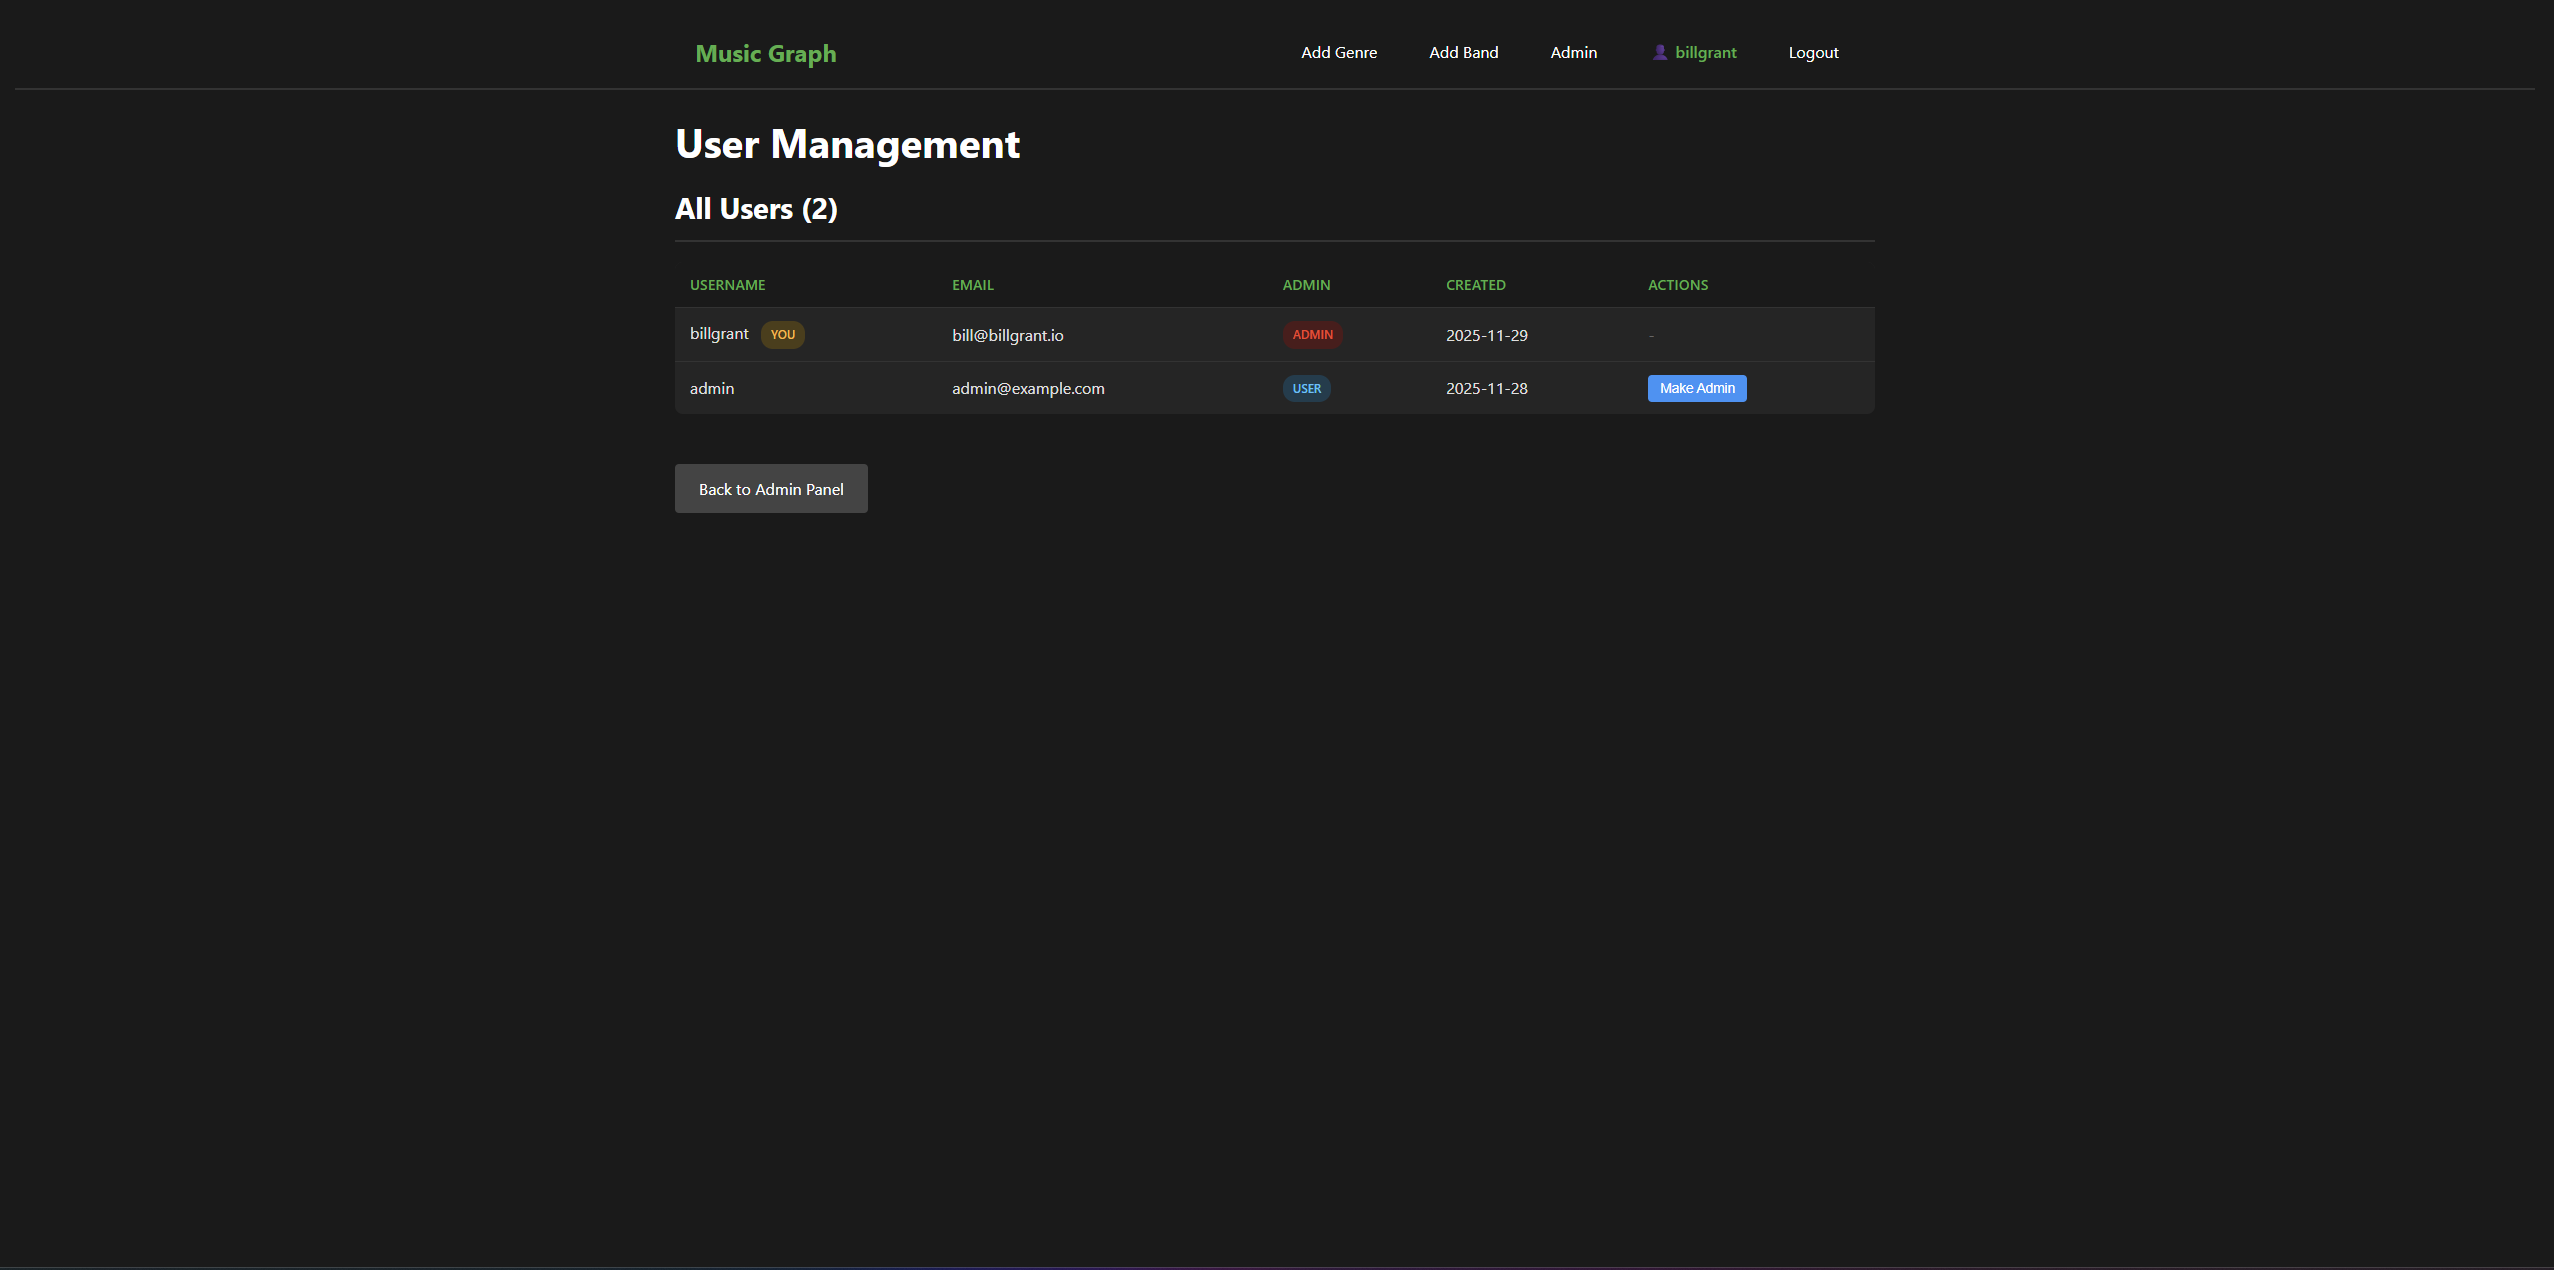The width and height of the screenshot is (2554, 1270).
Task: Open the Add Genre page
Action: pos(1338,52)
